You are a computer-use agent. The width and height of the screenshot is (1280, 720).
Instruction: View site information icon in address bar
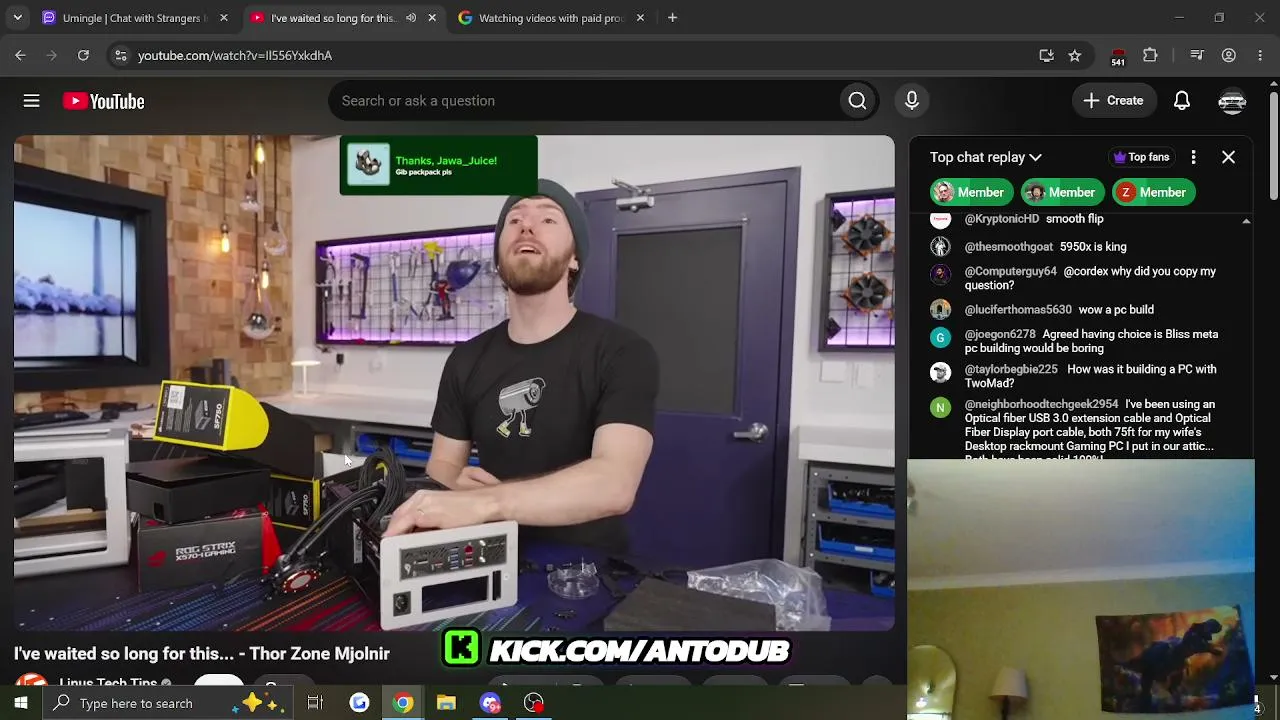point(120,56)
